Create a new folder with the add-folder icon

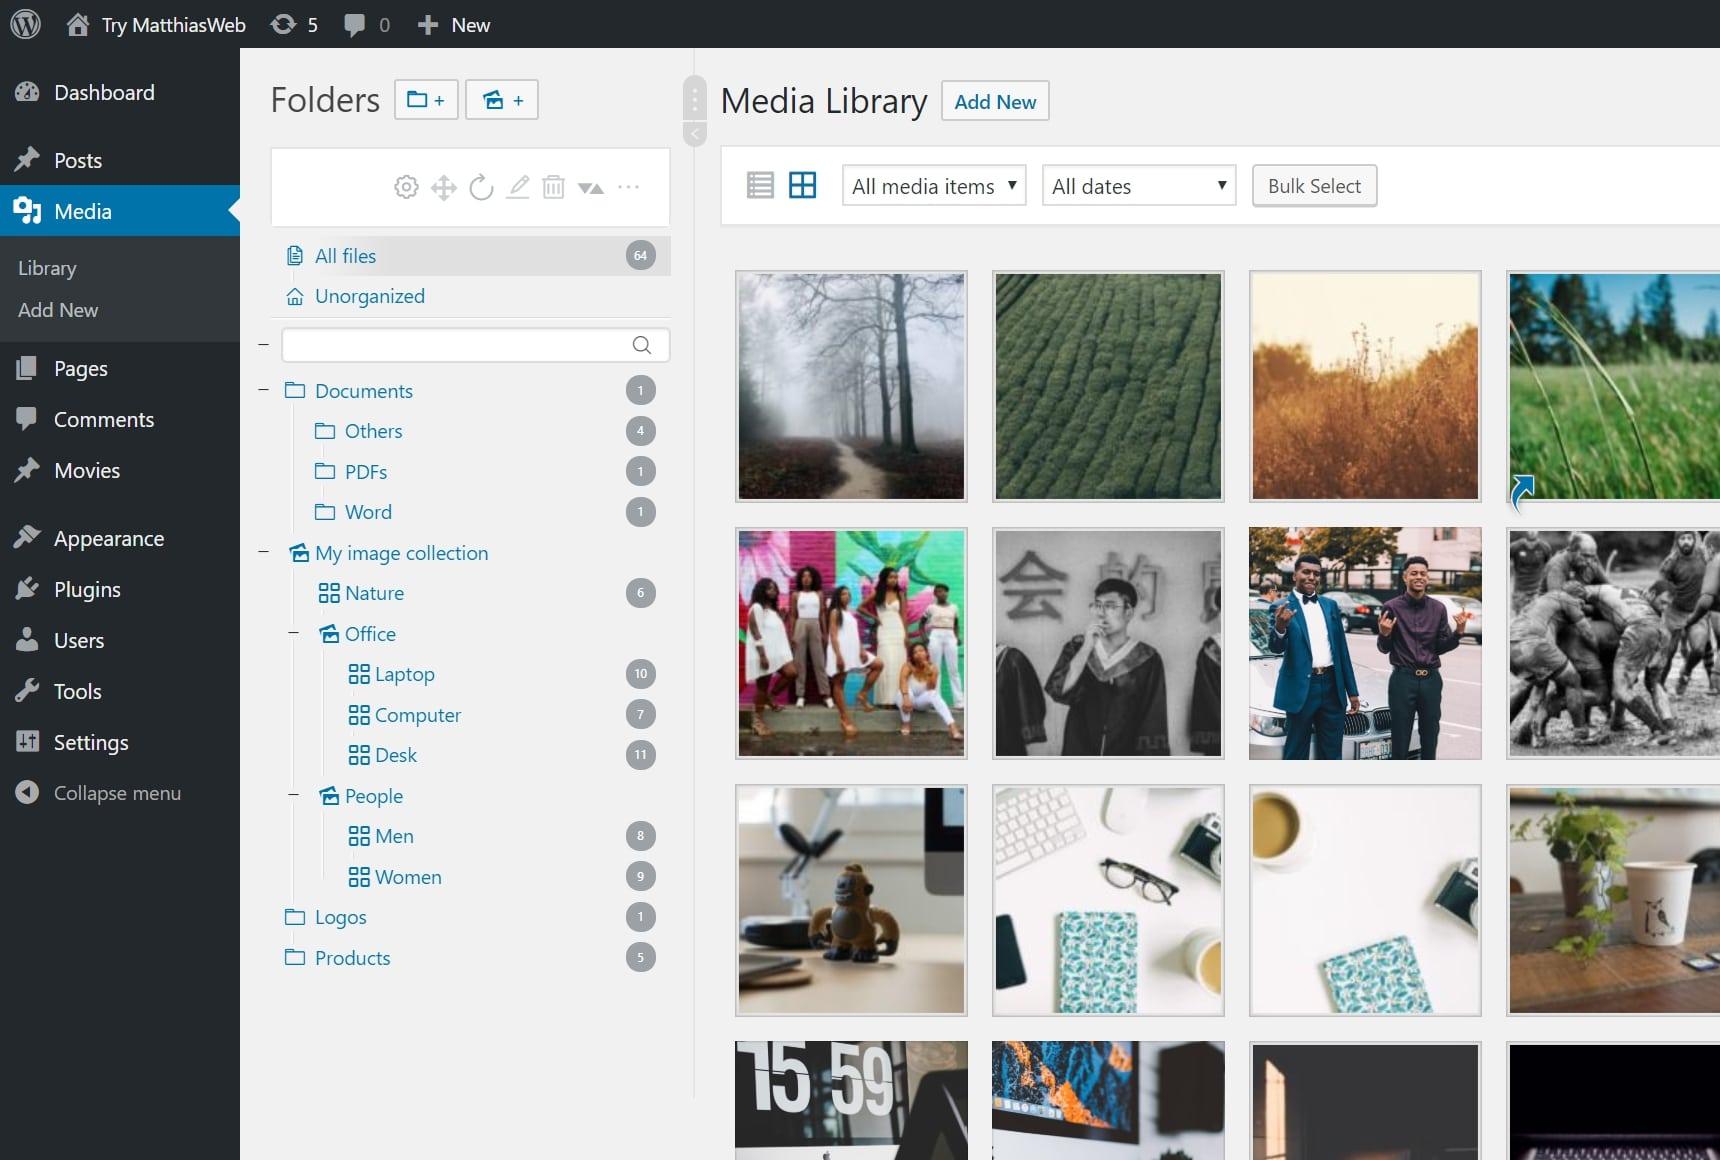426,99
